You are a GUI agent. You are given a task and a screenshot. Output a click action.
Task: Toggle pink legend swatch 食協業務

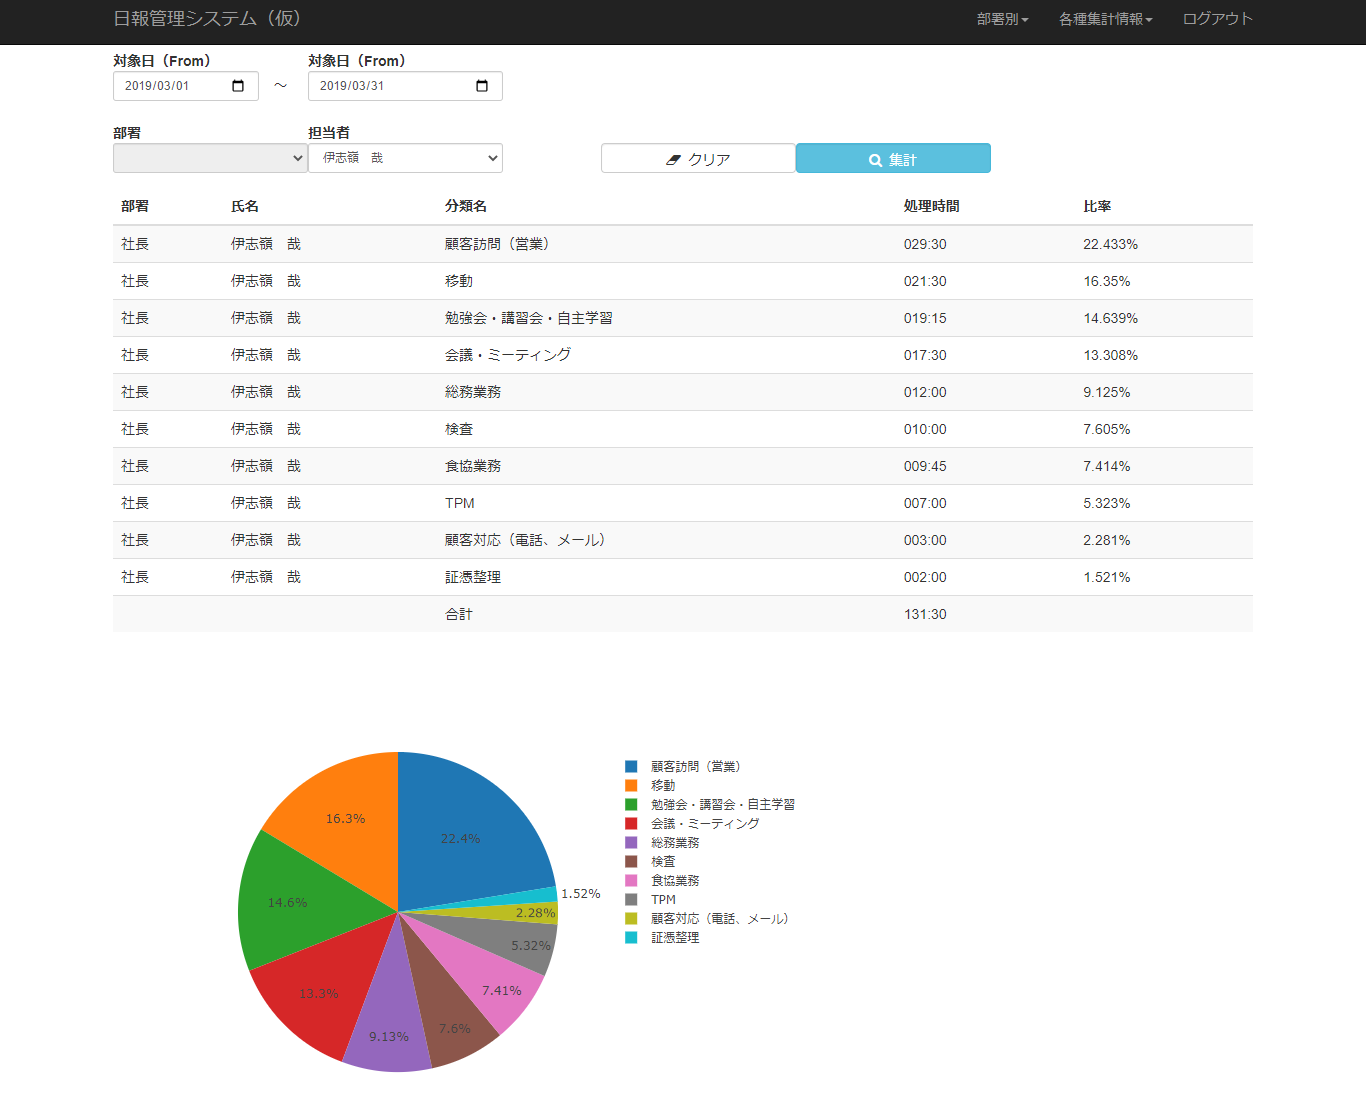pyautogui.click(x=631, y=881)
